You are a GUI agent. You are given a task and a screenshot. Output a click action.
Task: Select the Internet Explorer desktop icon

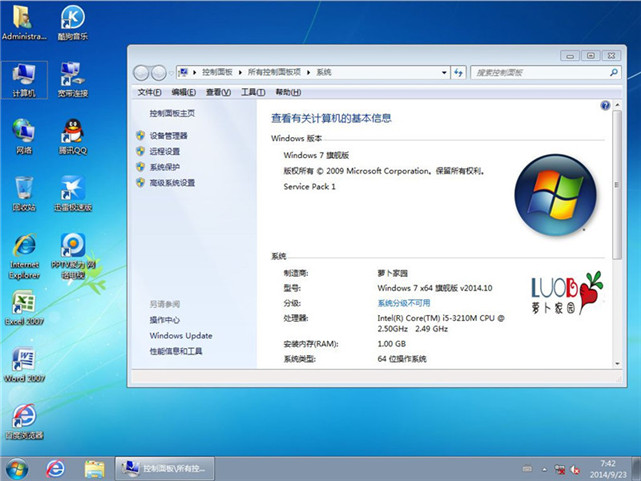(24, 256)
